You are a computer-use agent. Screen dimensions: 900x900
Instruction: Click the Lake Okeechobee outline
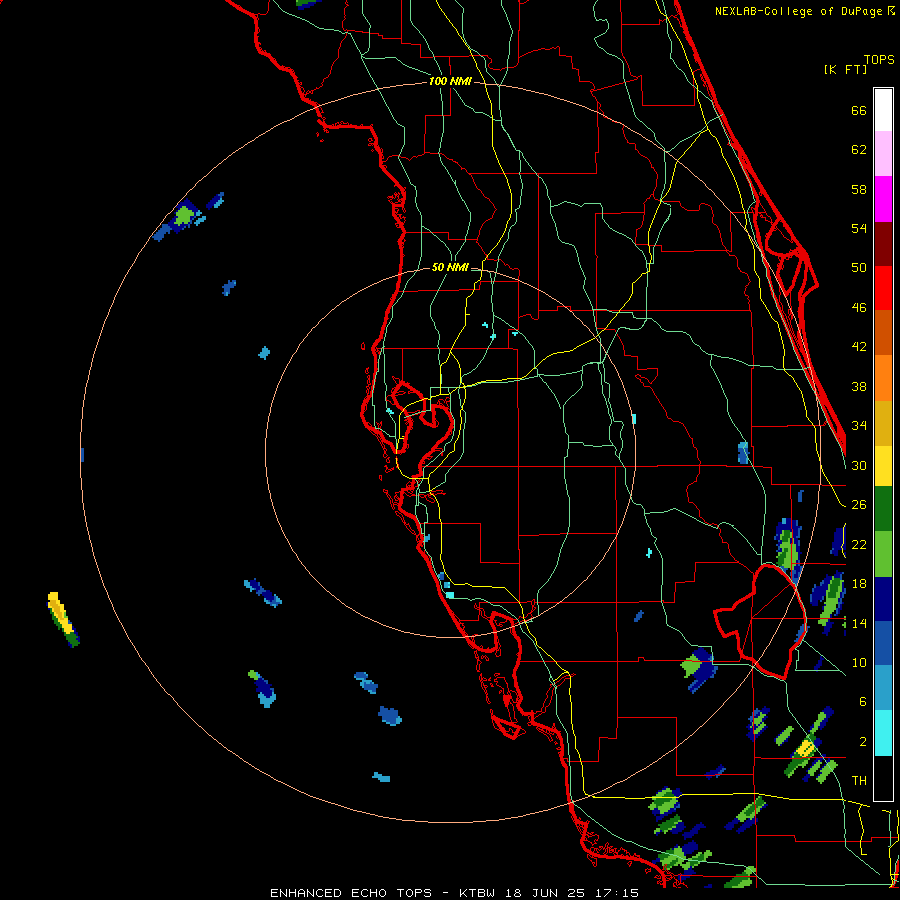761,620
